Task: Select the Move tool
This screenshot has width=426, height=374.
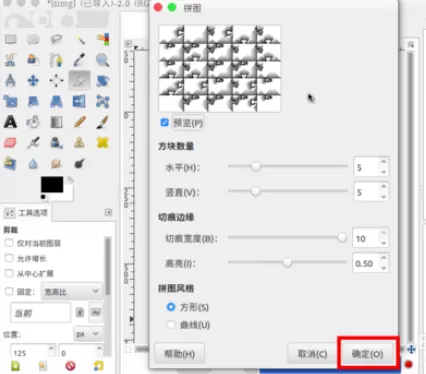Action: point(33,81)
